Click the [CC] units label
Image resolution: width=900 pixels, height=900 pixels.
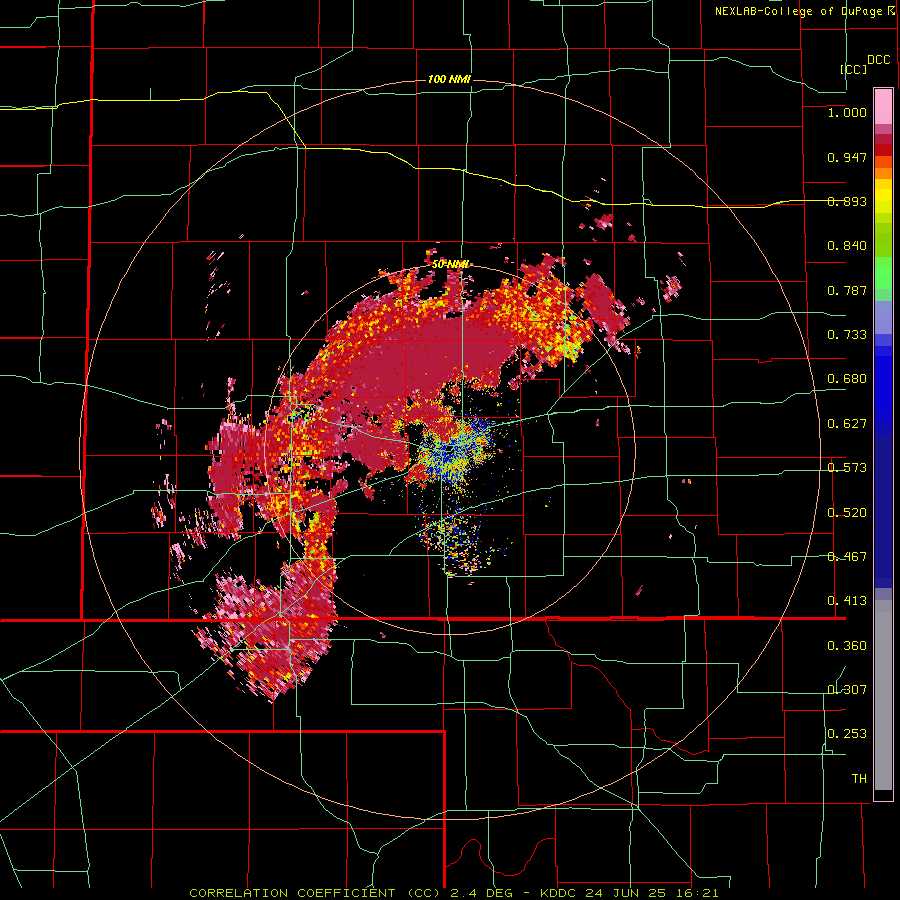tap(854, 69)
